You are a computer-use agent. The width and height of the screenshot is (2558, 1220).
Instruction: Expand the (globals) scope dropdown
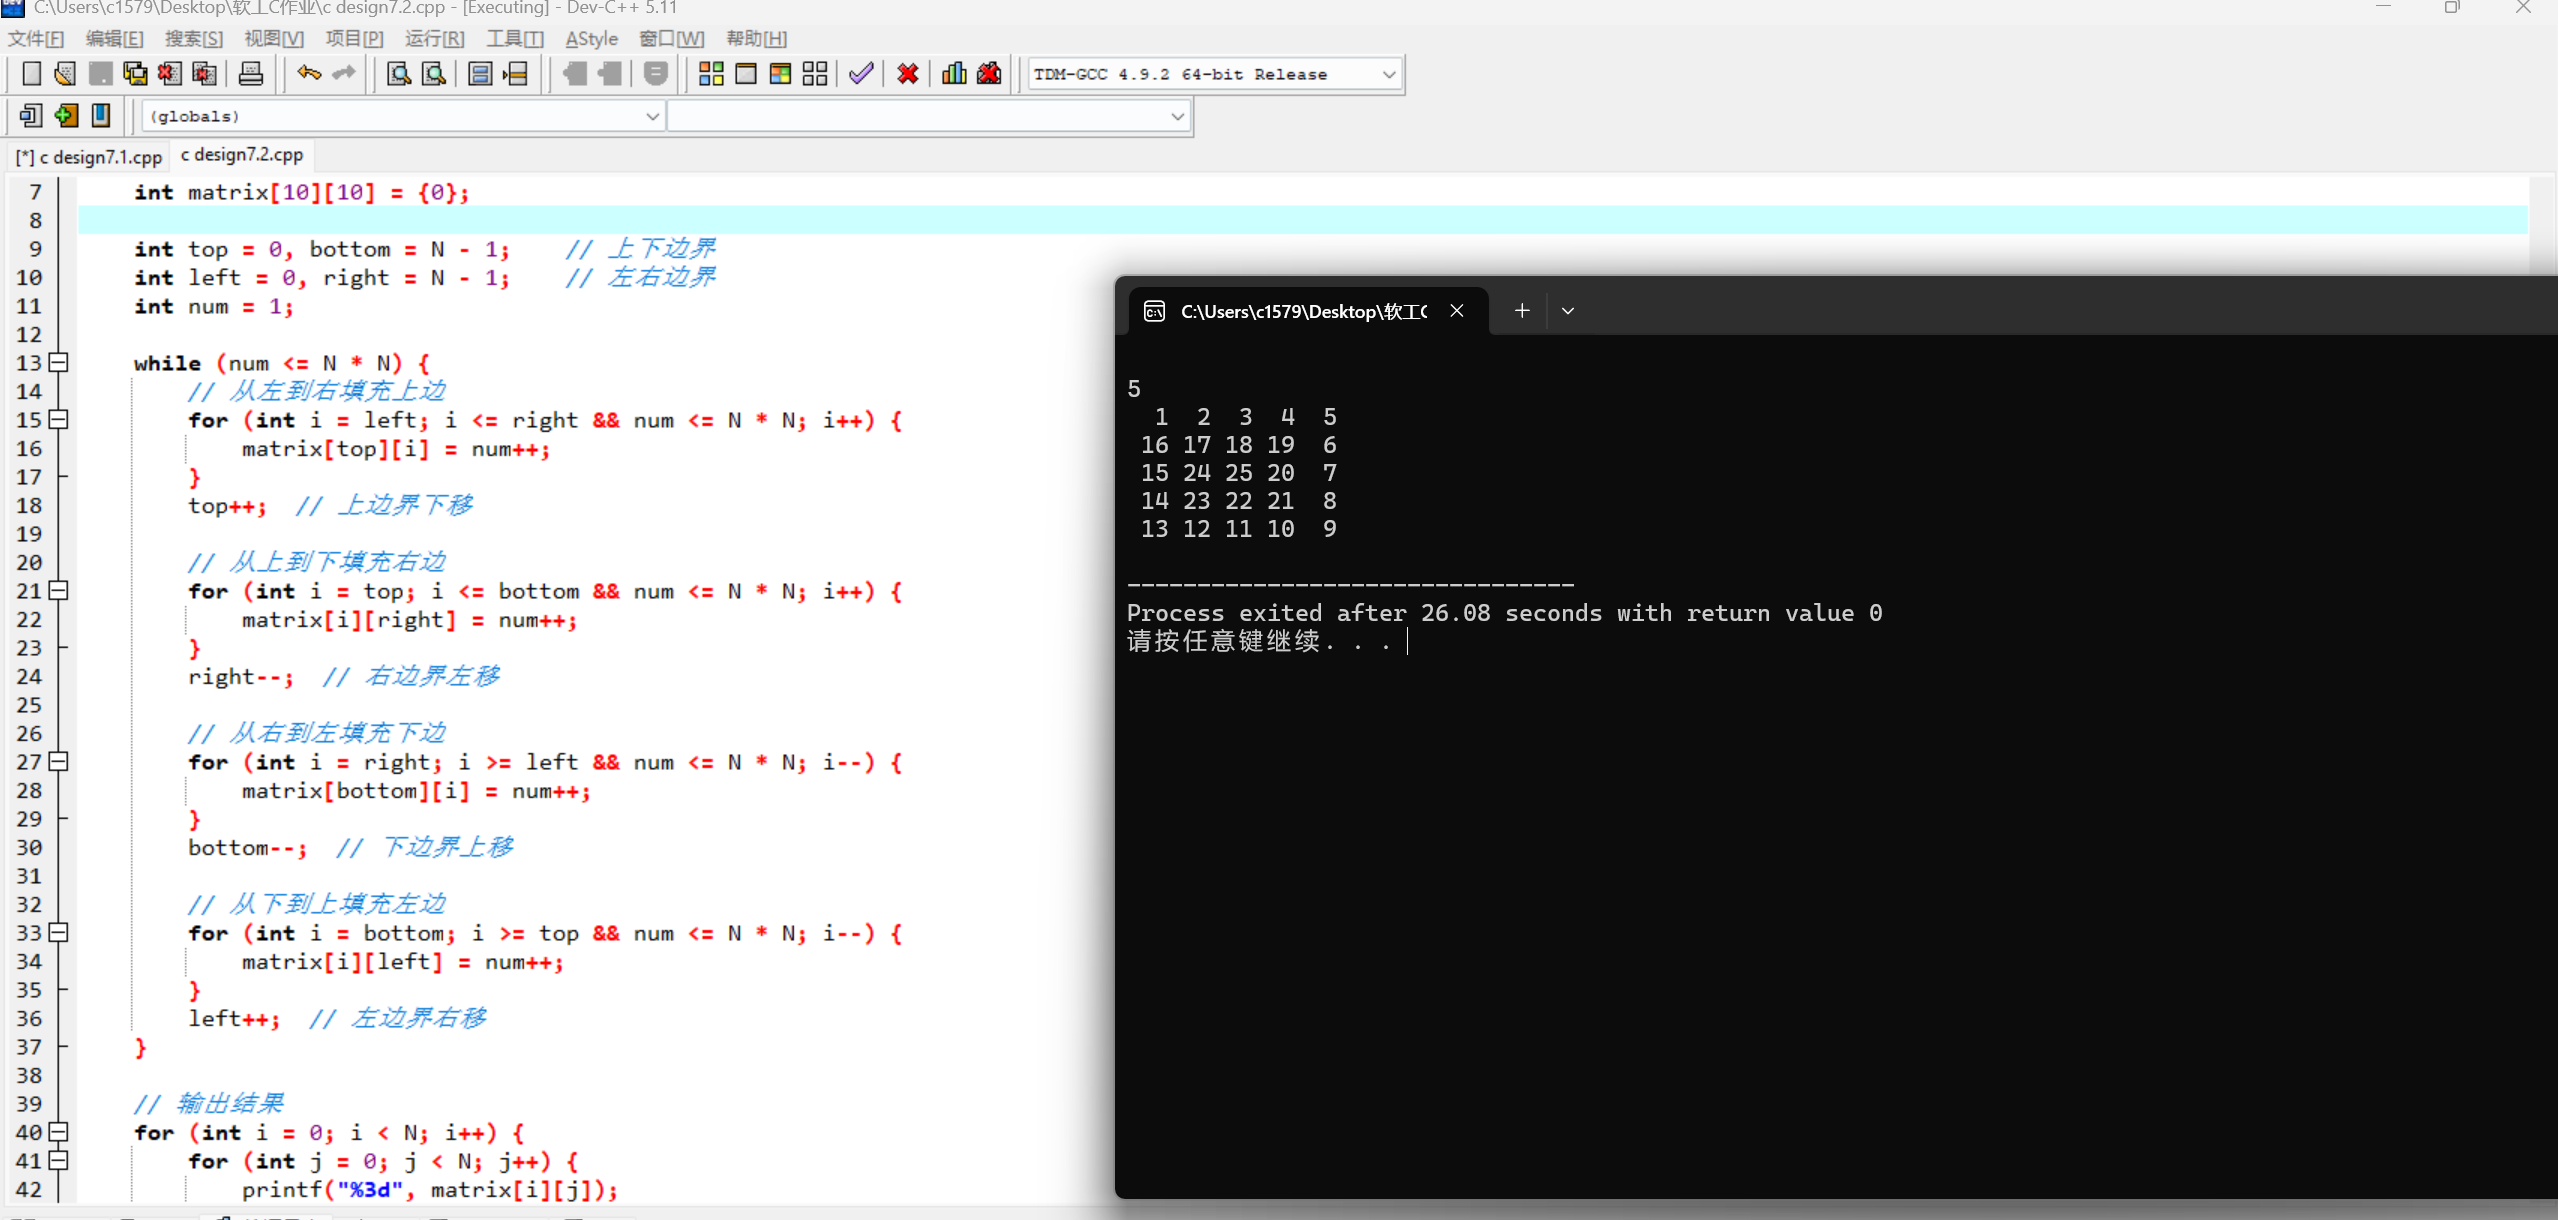point(652,117)
